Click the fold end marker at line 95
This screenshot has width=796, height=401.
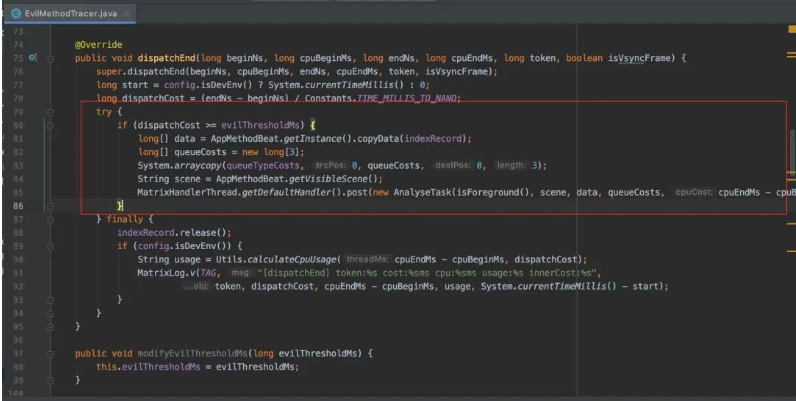click(x=50, y=326)
